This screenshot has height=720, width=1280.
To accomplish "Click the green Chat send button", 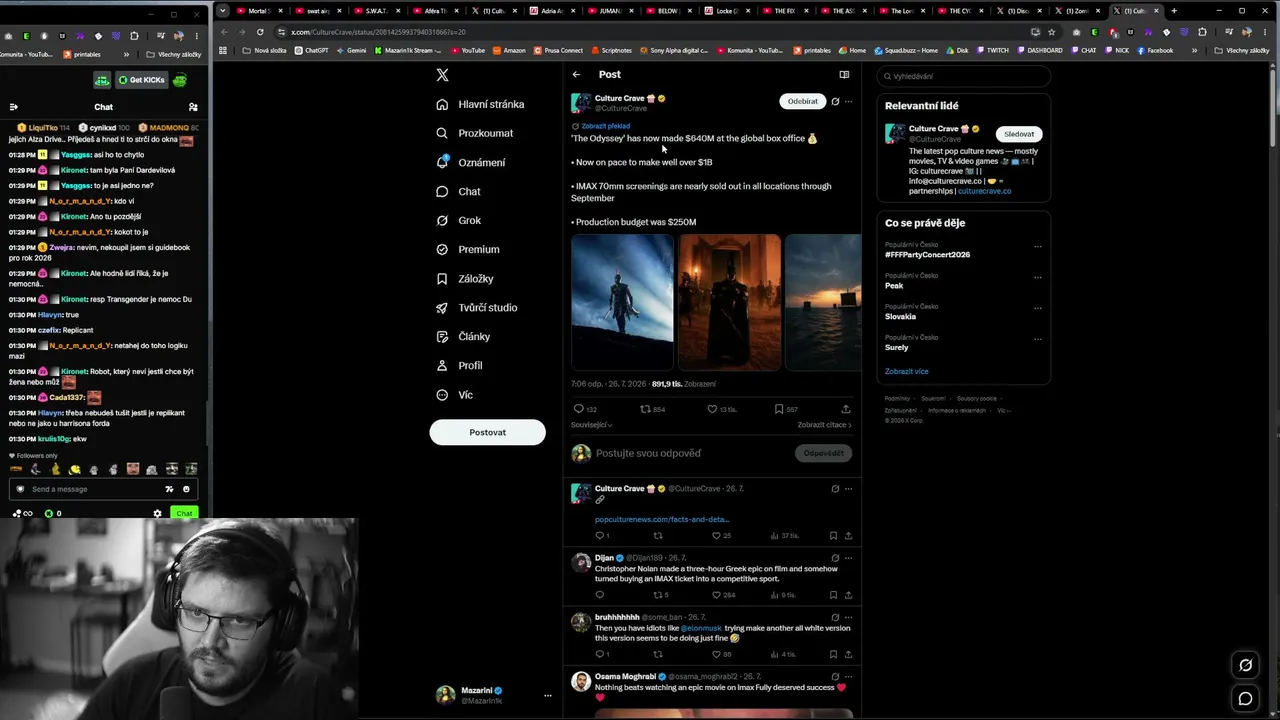I will [184, 513].
